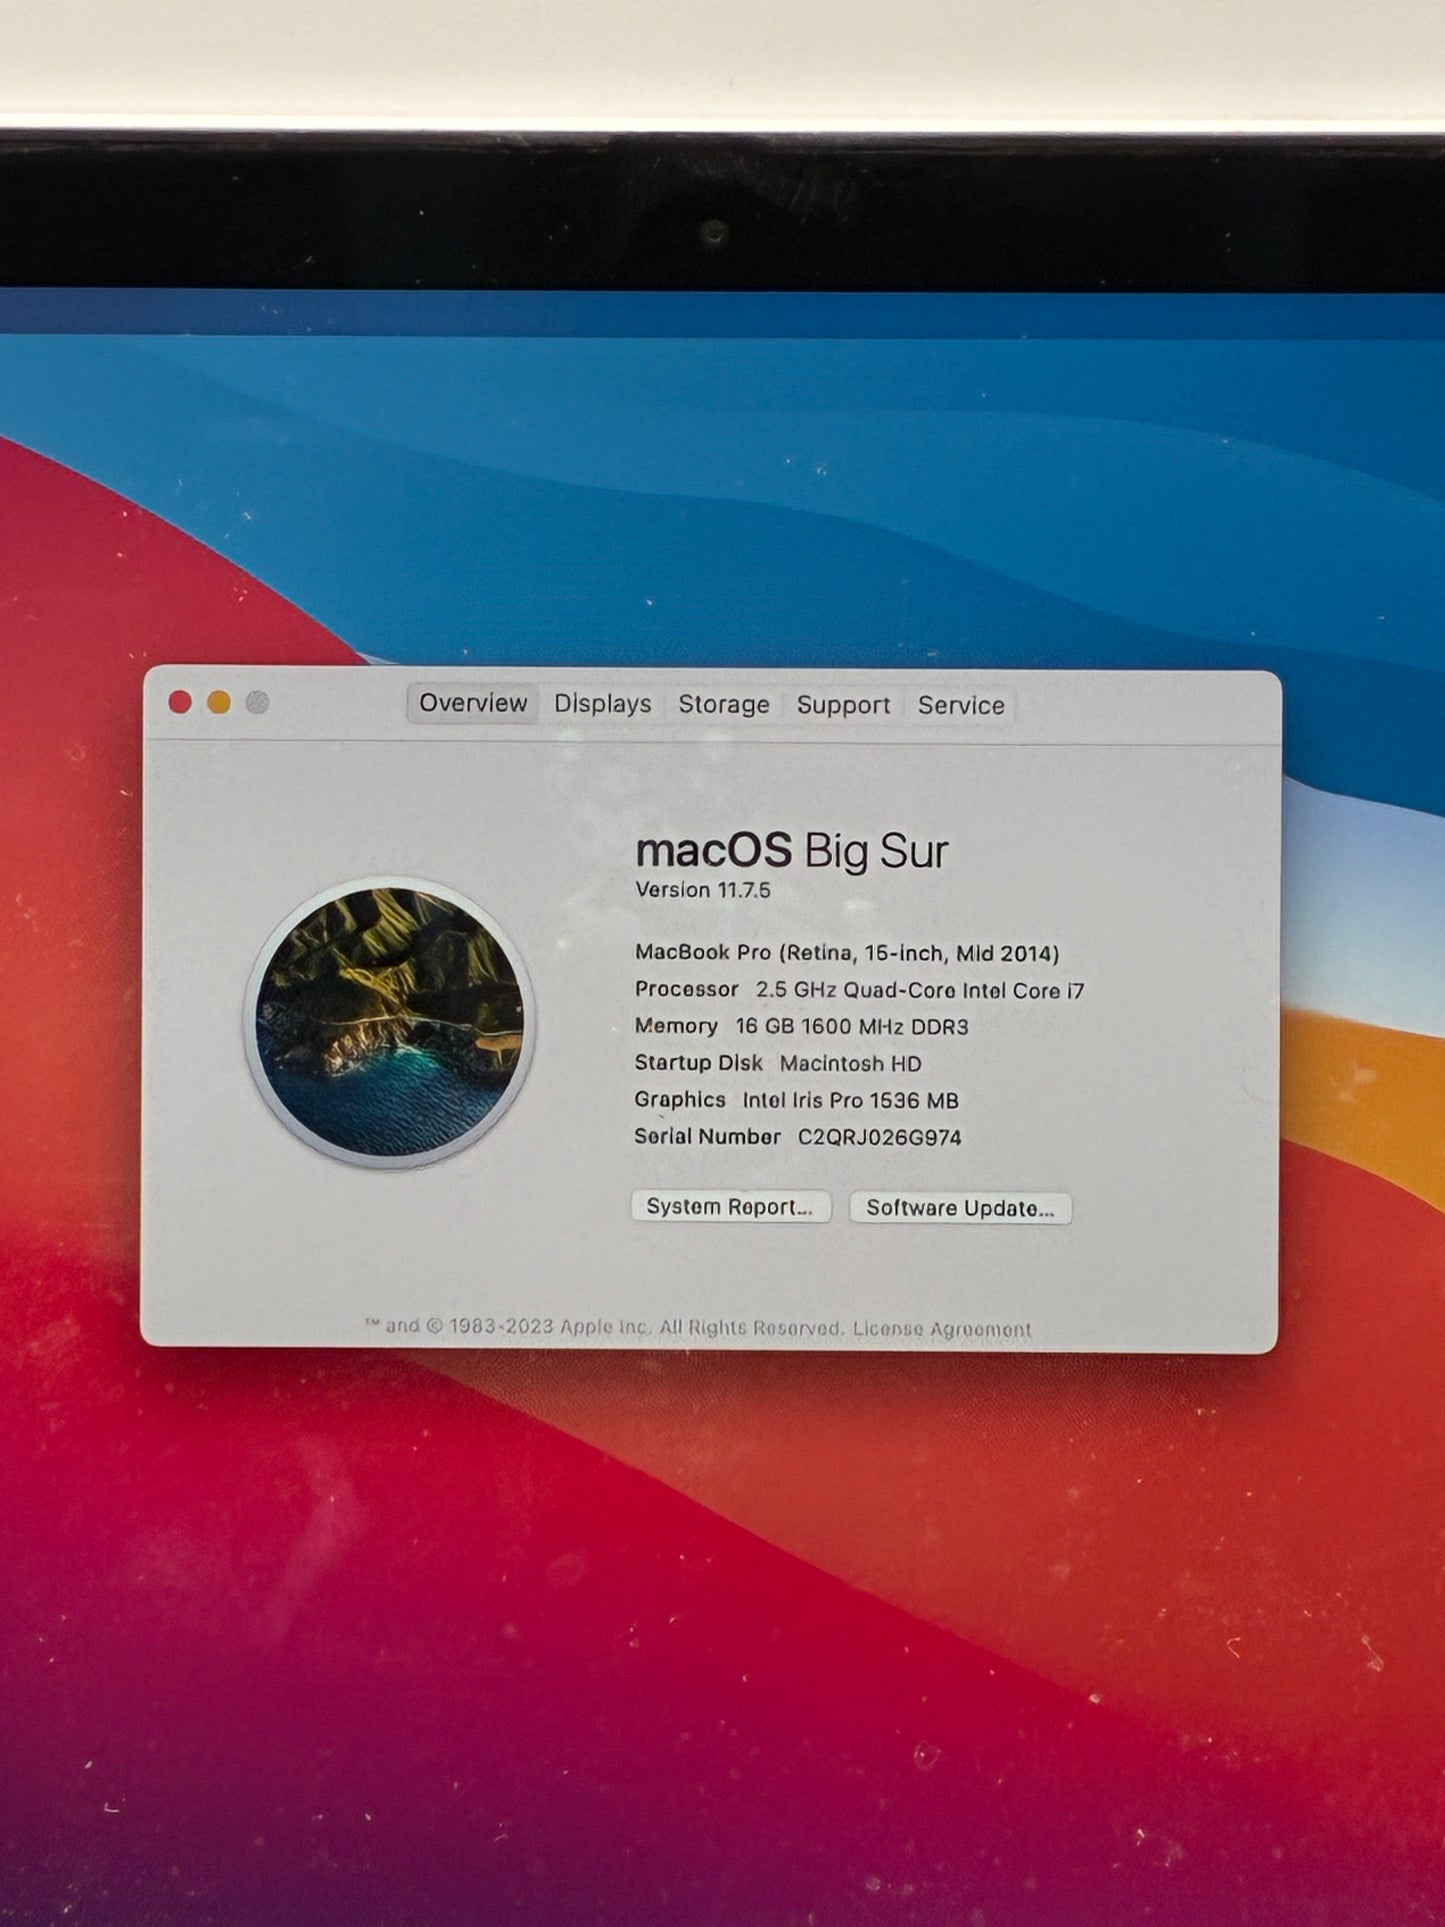Open the License Agreement link
The image size is (1445, 1927).
[941, 1329]
